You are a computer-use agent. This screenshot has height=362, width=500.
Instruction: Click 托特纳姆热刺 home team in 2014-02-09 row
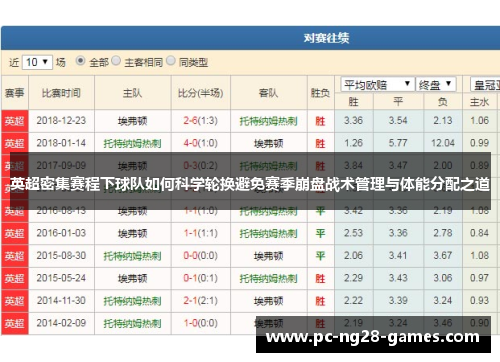tap(132, 323)
